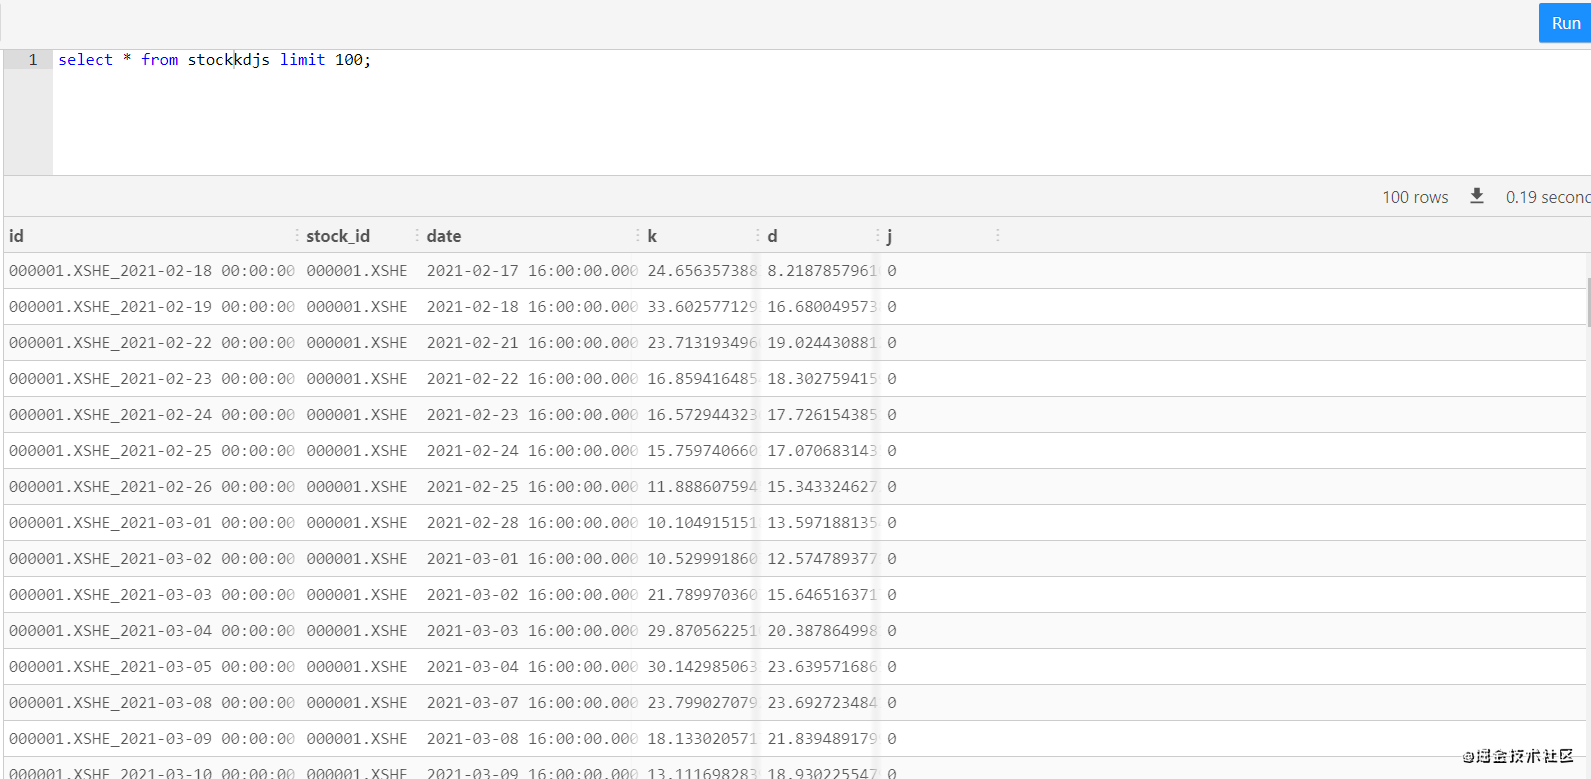Select id cell 000001.XSHE_2021-02-23
The image size is (1591, 779).
(152, 379)
